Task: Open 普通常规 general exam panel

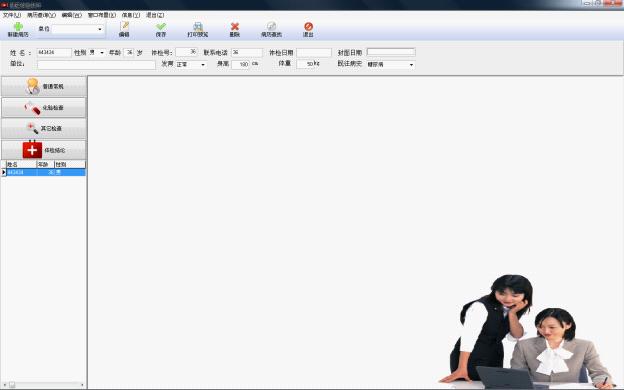Action: coord(44,86)
